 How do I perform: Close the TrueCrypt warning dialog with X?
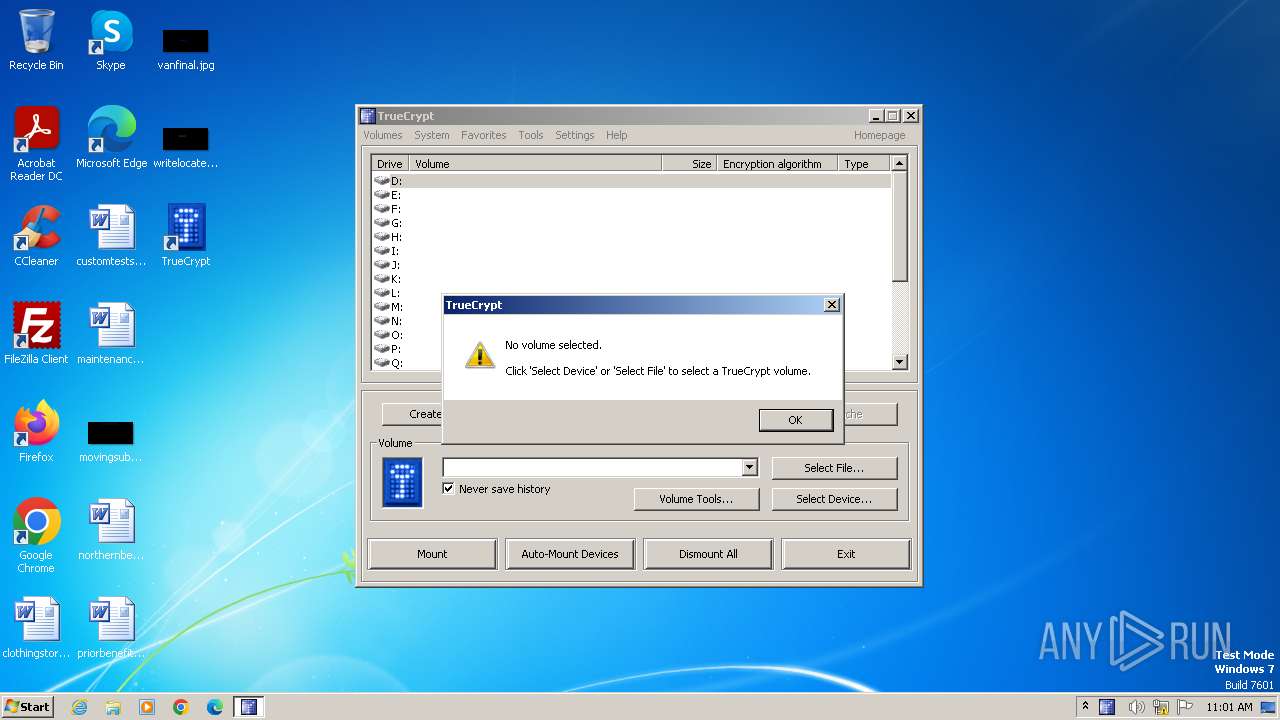point(831,305)
